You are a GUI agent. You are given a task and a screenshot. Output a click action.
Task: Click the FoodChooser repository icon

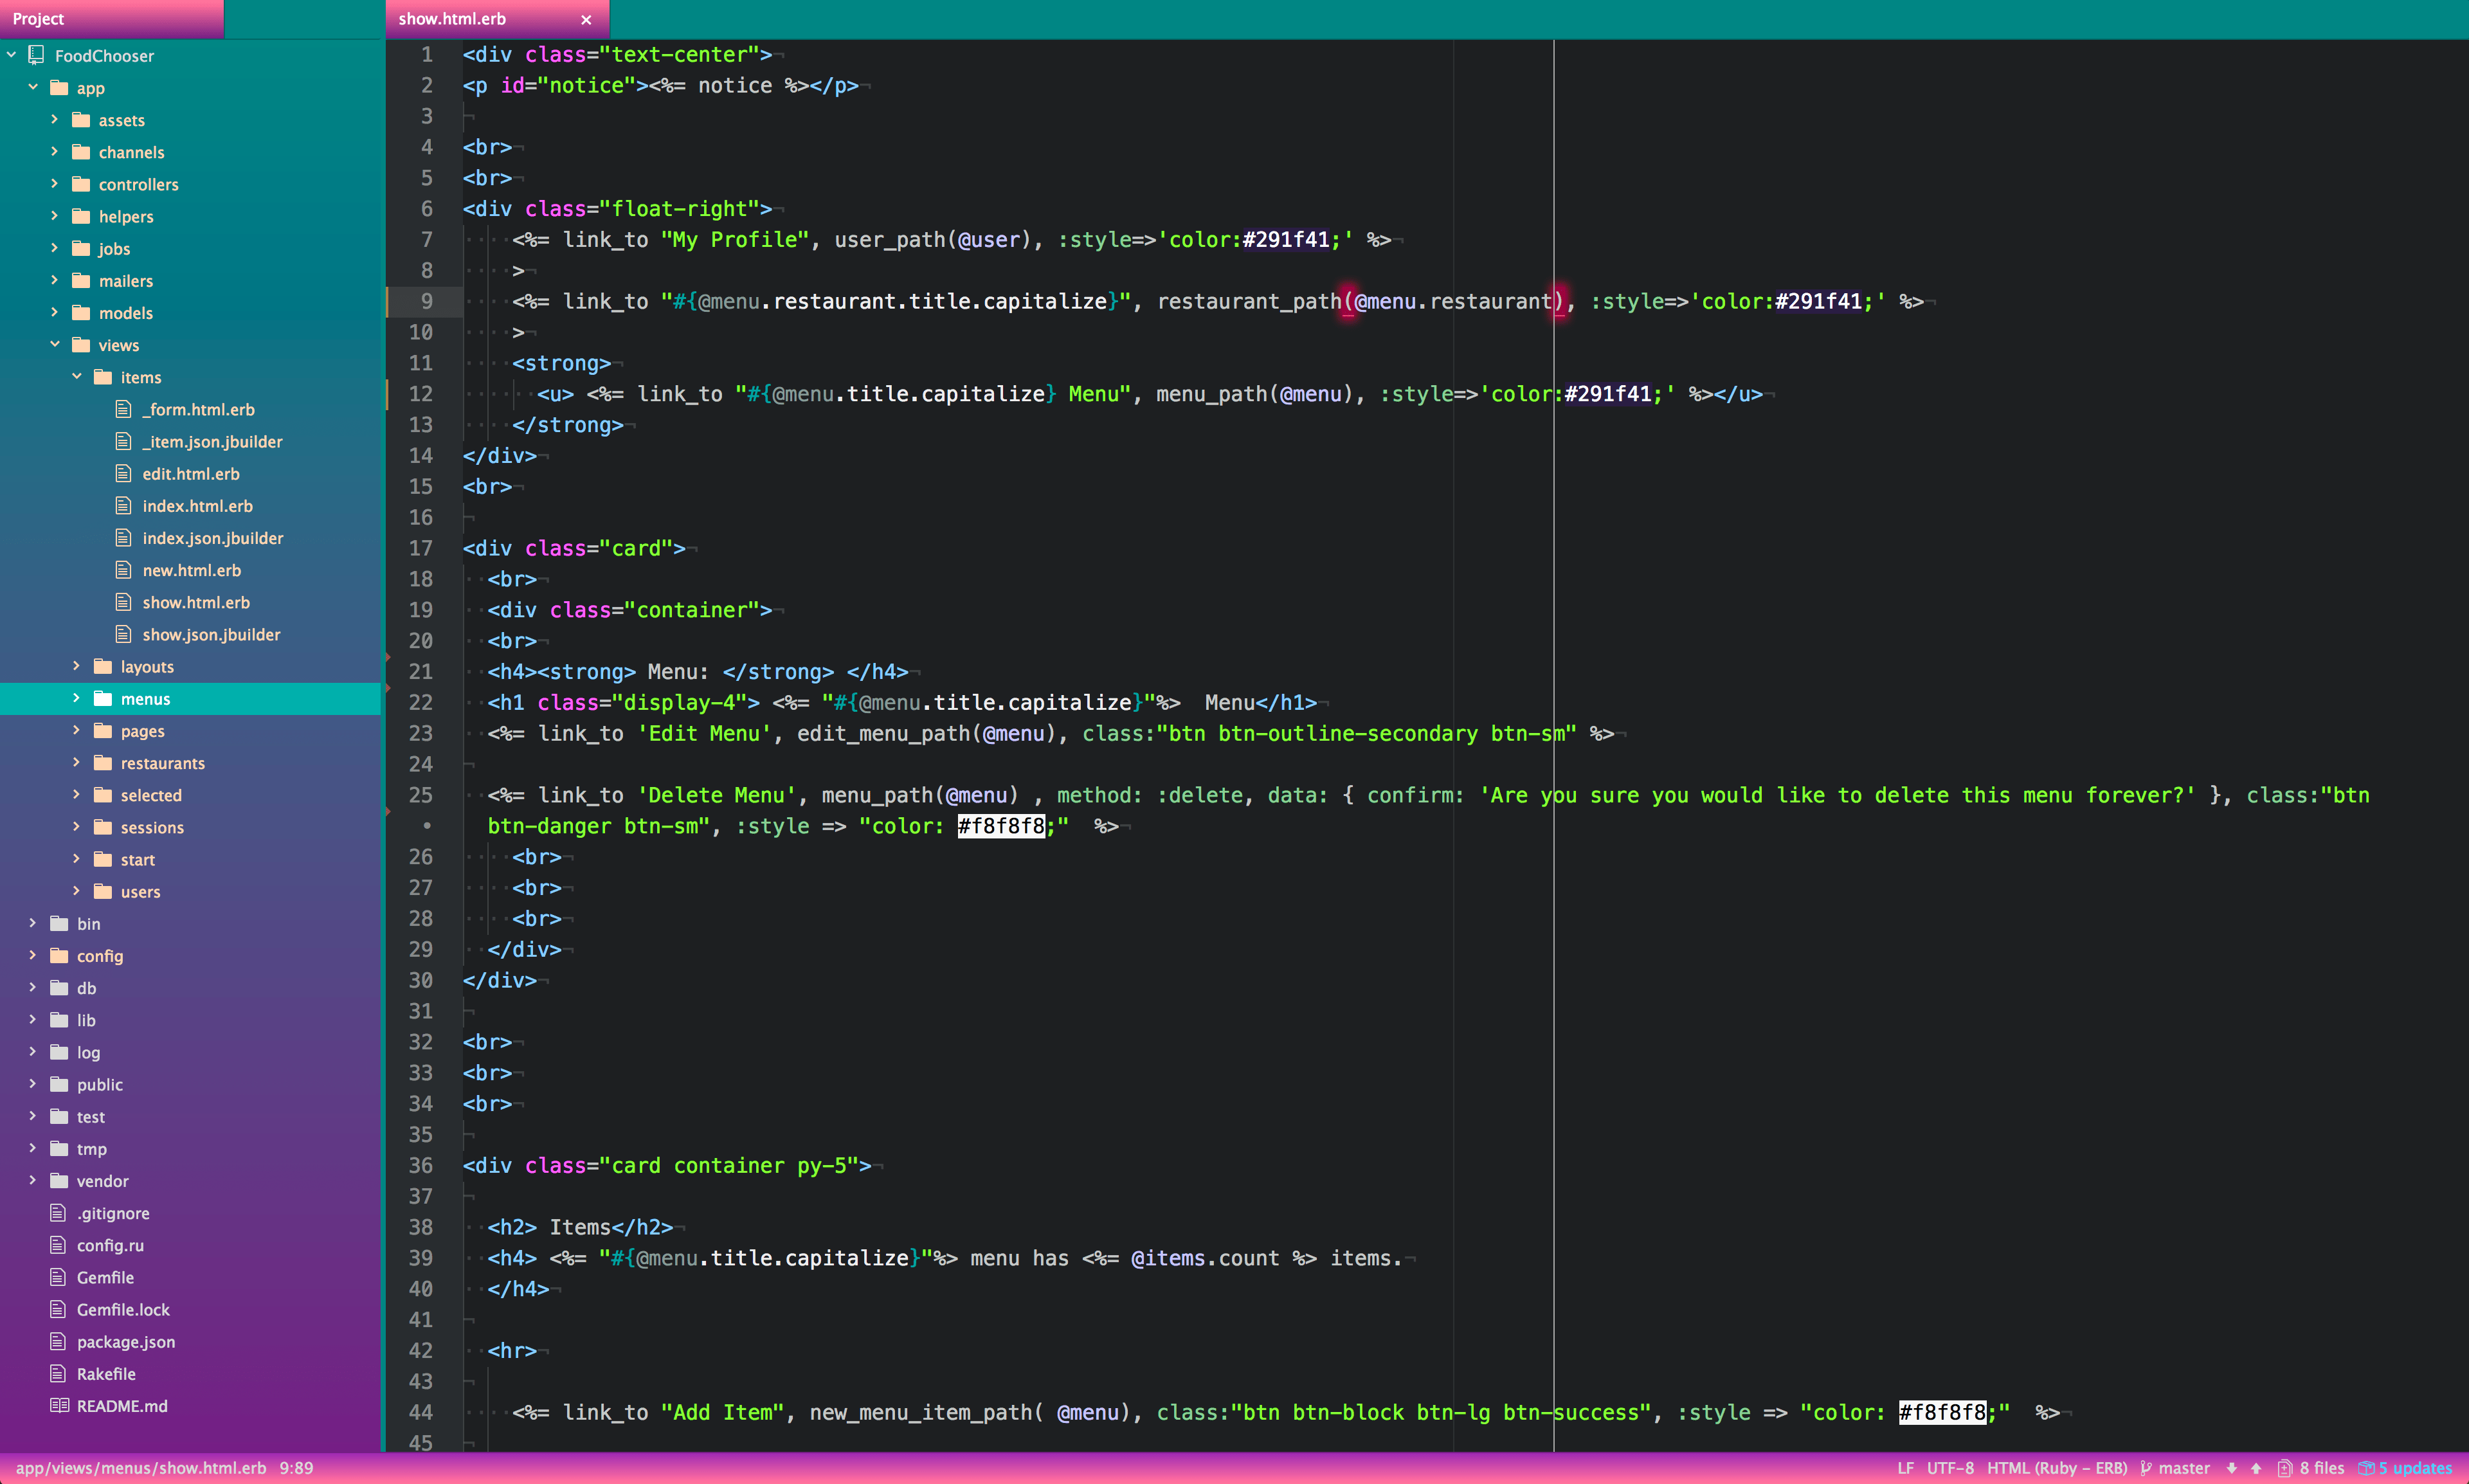tap(37, 55)
